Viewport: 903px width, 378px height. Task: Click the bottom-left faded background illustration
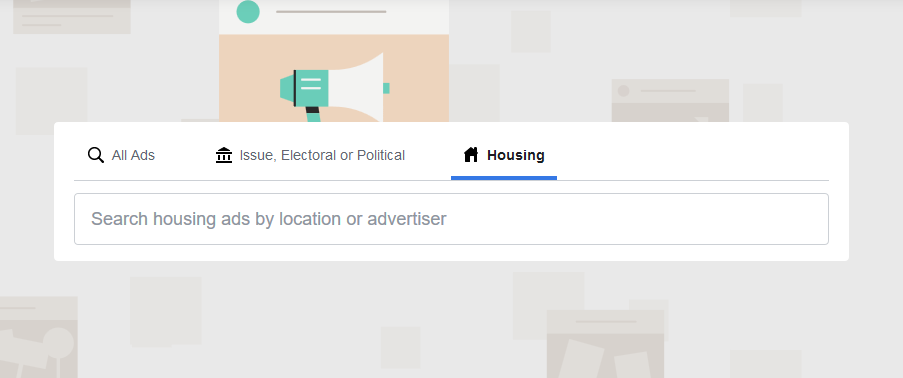click(38, 337)
